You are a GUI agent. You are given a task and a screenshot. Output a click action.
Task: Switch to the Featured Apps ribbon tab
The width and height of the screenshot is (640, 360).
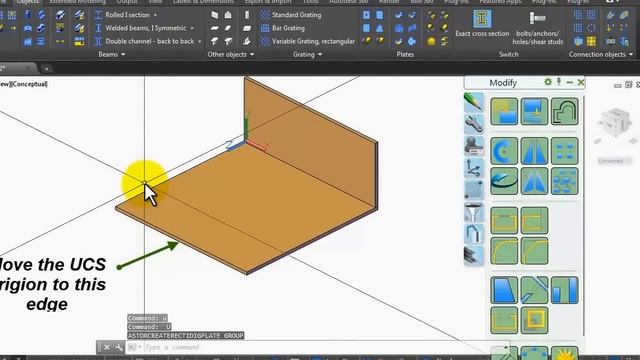pos(500,2)
